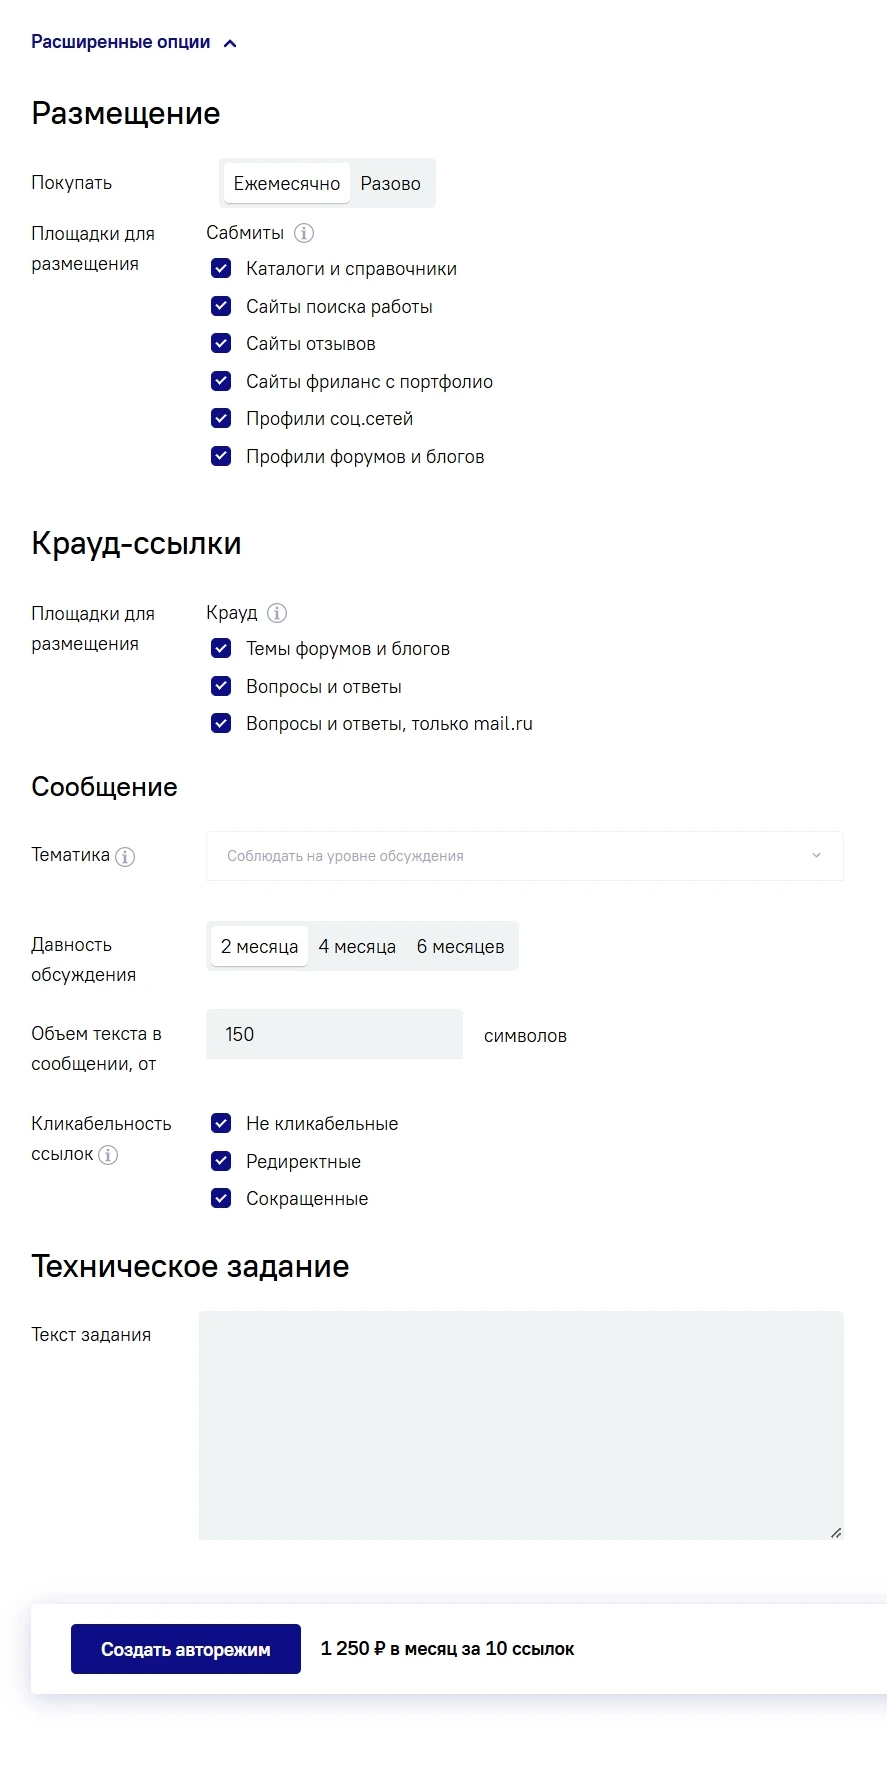Screen dimensions: 887x1769
Task: Click the text volume field showing 150
Action: (334, 1034)
